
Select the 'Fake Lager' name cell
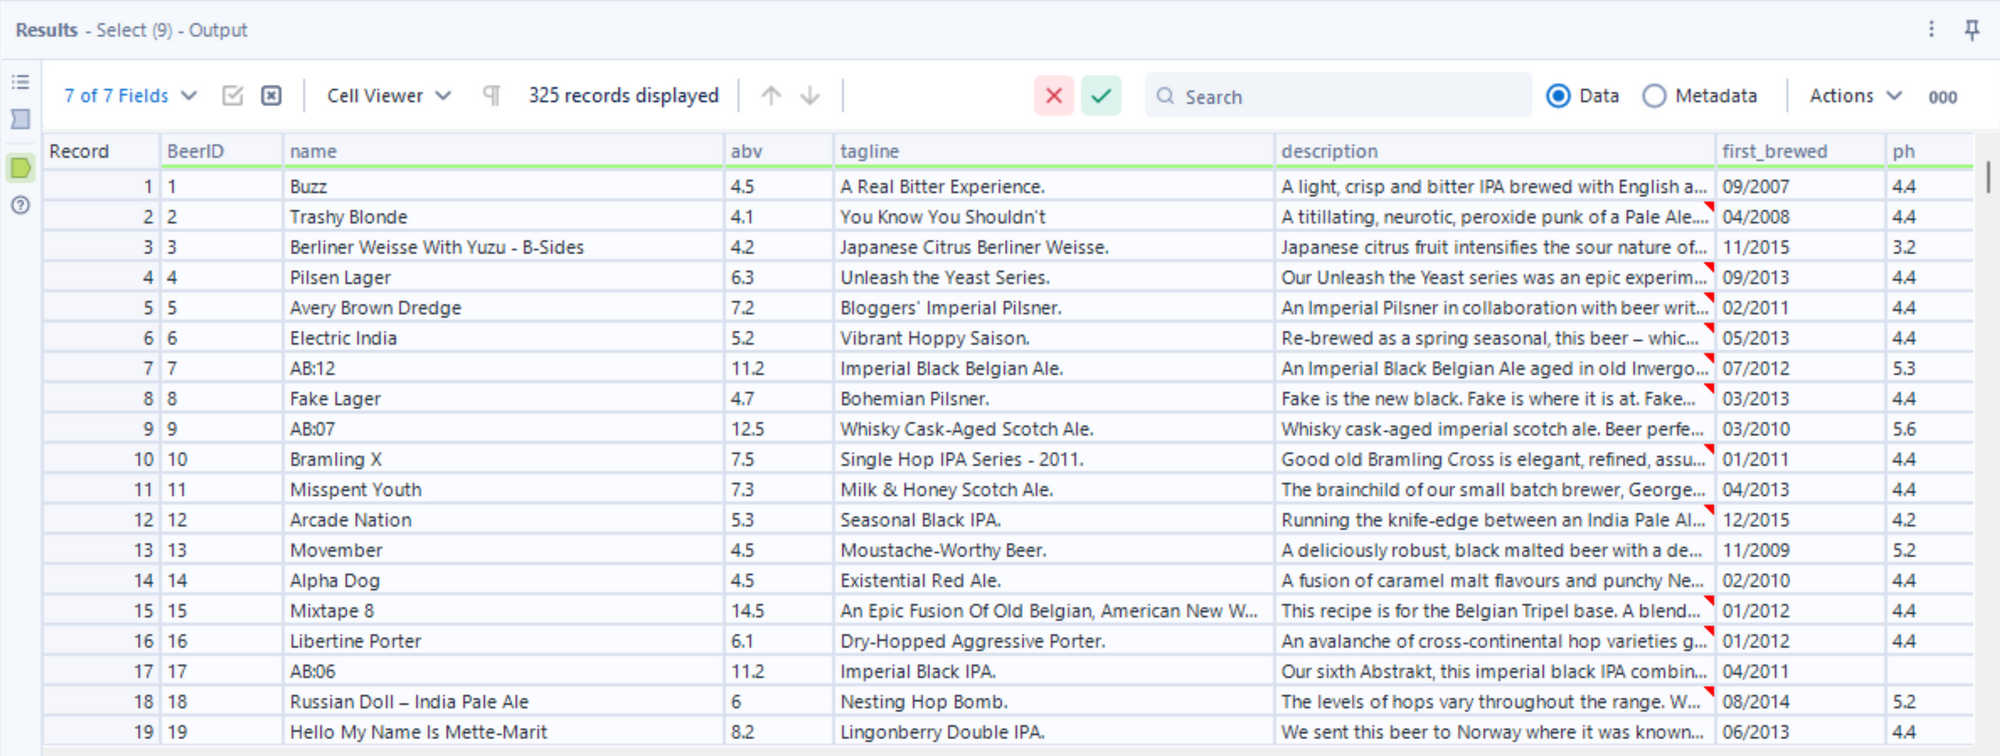point(503,399)
